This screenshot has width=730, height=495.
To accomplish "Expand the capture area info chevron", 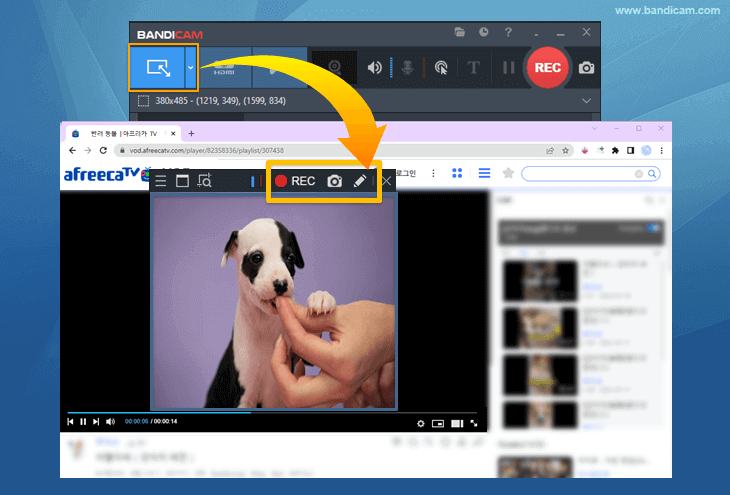I will [x=586, y=101].
